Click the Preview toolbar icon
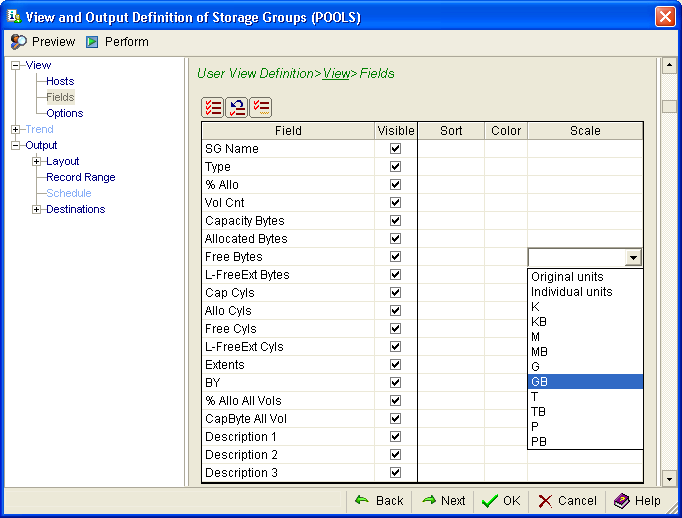 click(19, 42)
